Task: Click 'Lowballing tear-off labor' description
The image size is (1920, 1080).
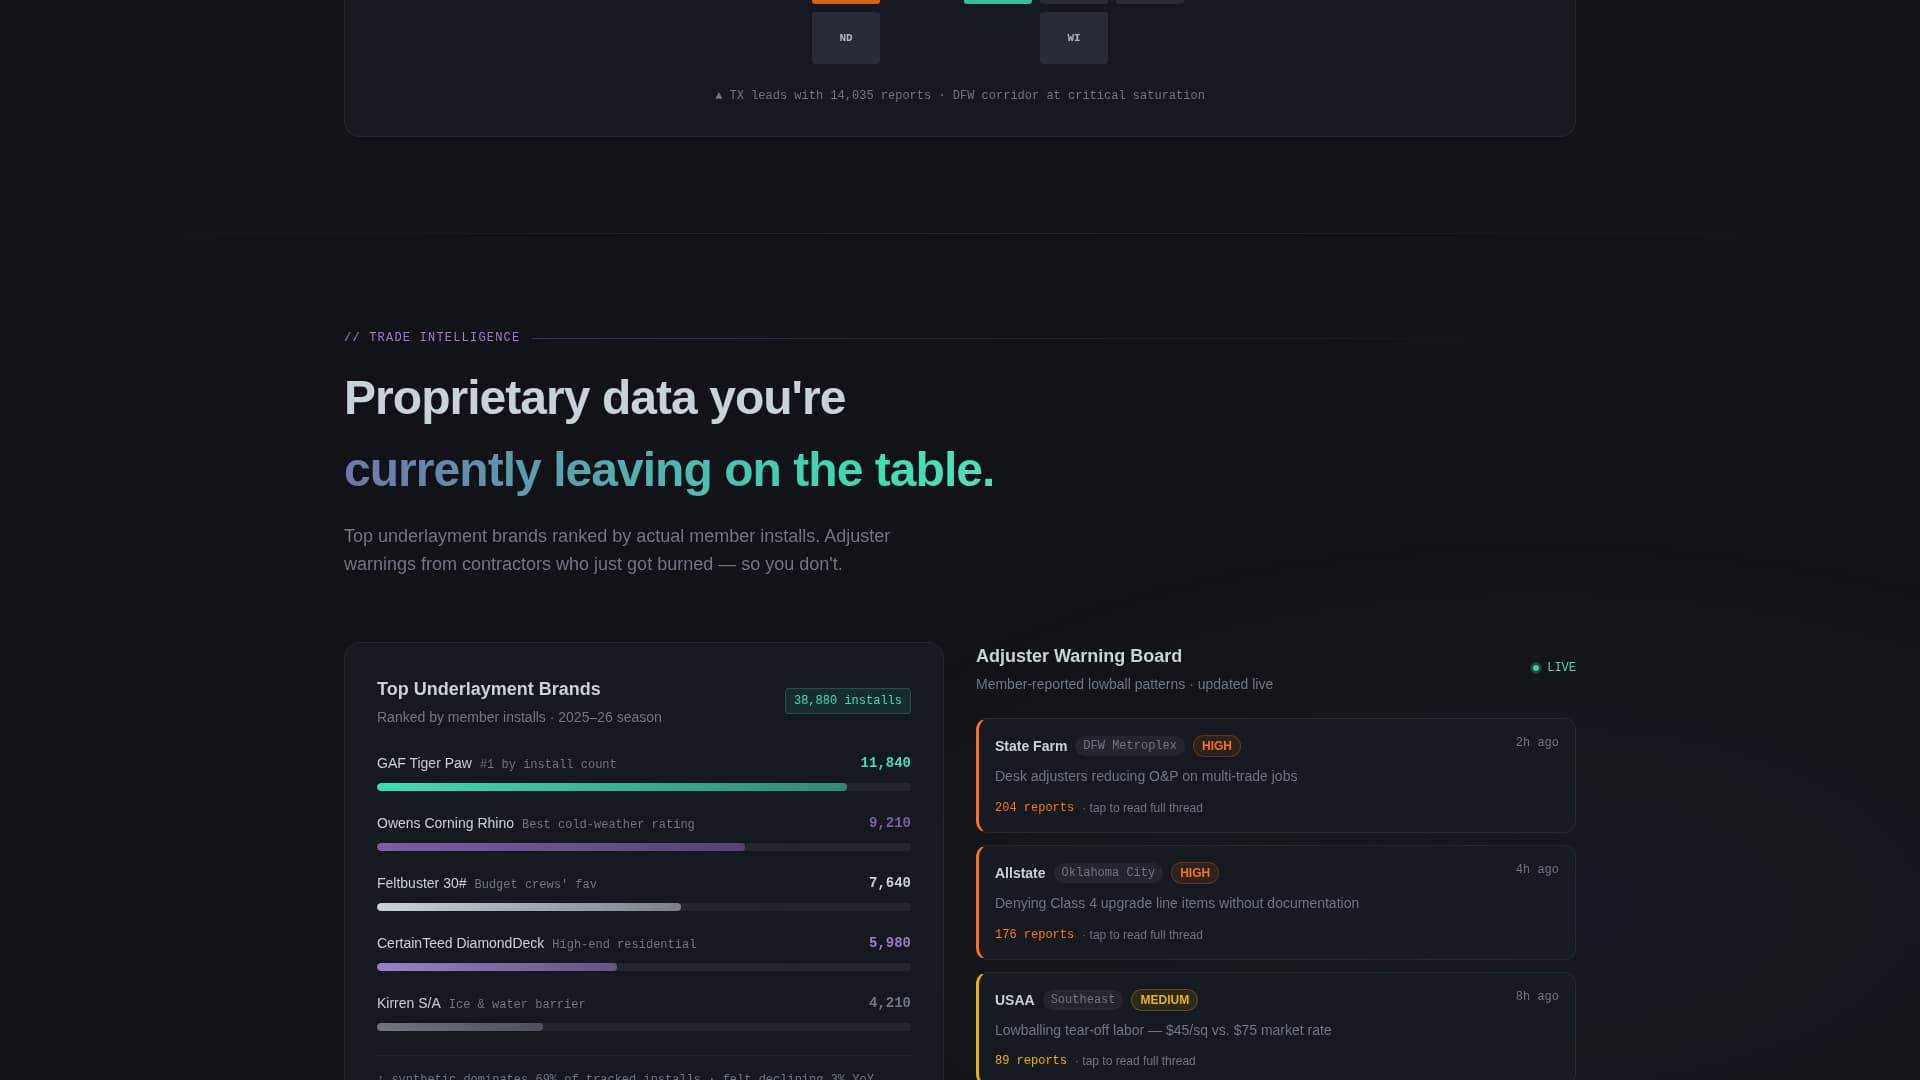Action: tap(1163, 1030)
